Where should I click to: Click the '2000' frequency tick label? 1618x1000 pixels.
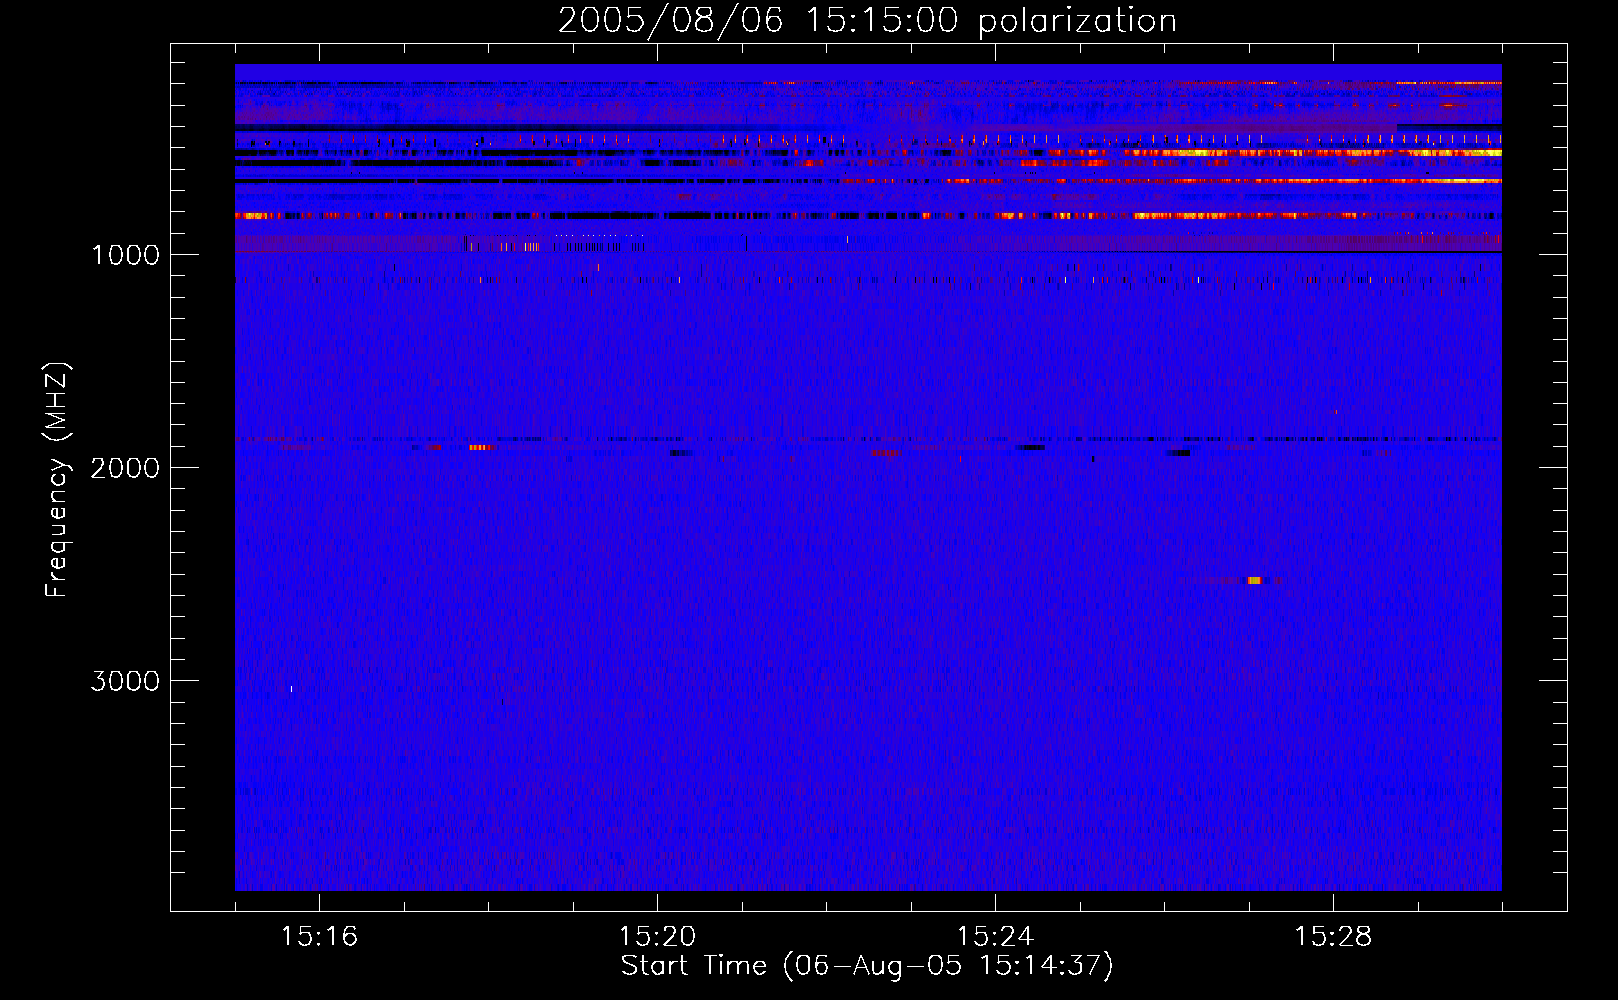(125, 468)
